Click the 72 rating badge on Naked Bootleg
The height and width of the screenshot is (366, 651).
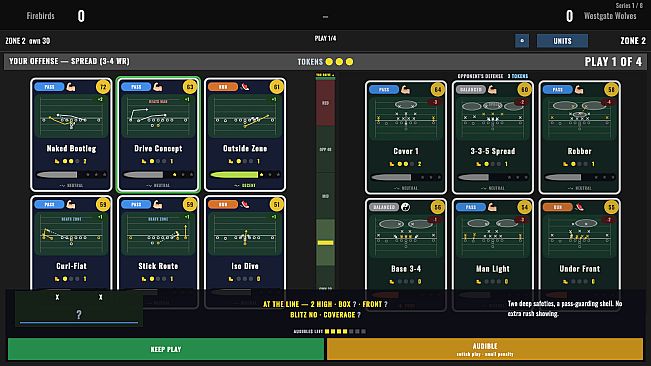(x=103, y=87)
